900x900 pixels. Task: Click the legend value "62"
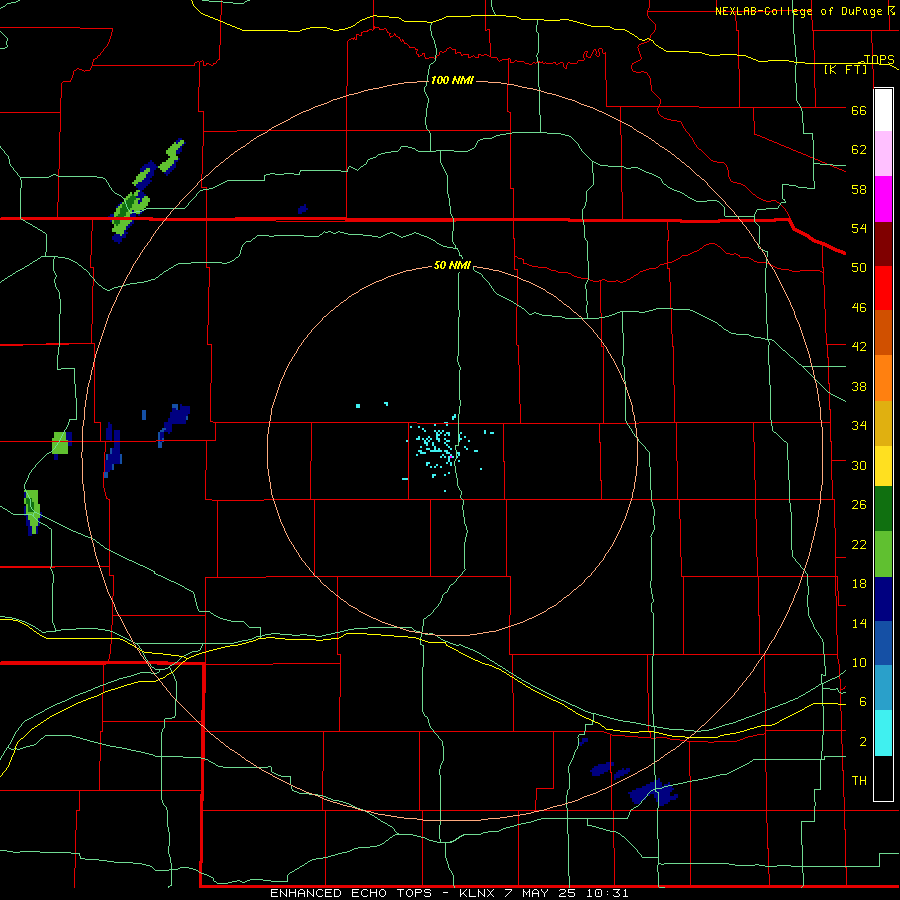(x=859, y=150)
